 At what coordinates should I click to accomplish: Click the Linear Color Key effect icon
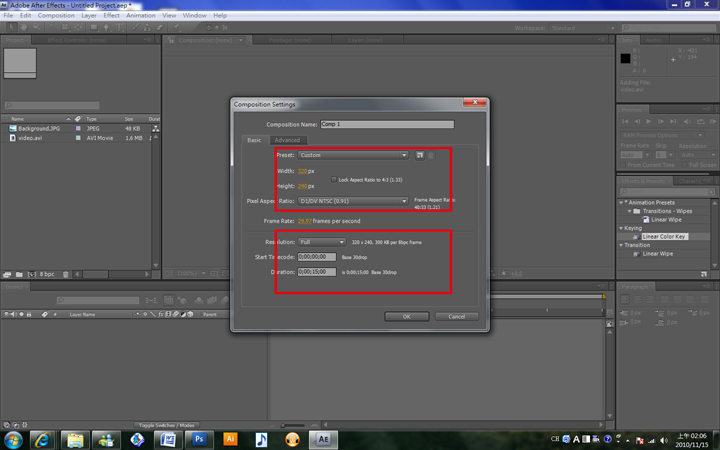tap(636, 236)
